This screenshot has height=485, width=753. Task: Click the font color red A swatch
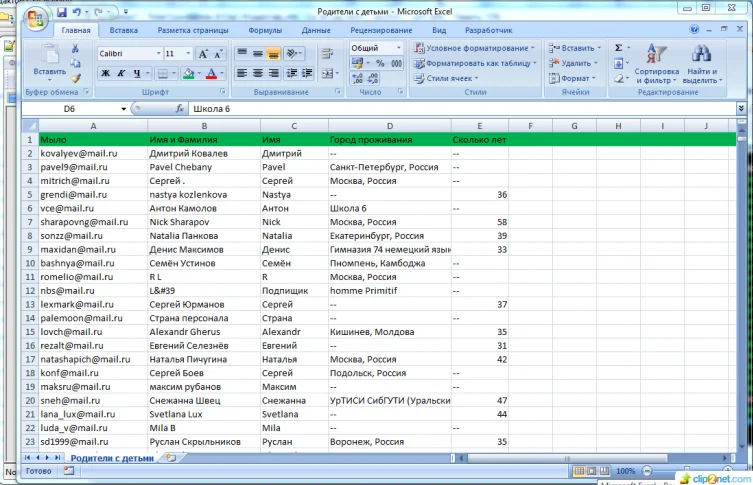pos(211,73)
